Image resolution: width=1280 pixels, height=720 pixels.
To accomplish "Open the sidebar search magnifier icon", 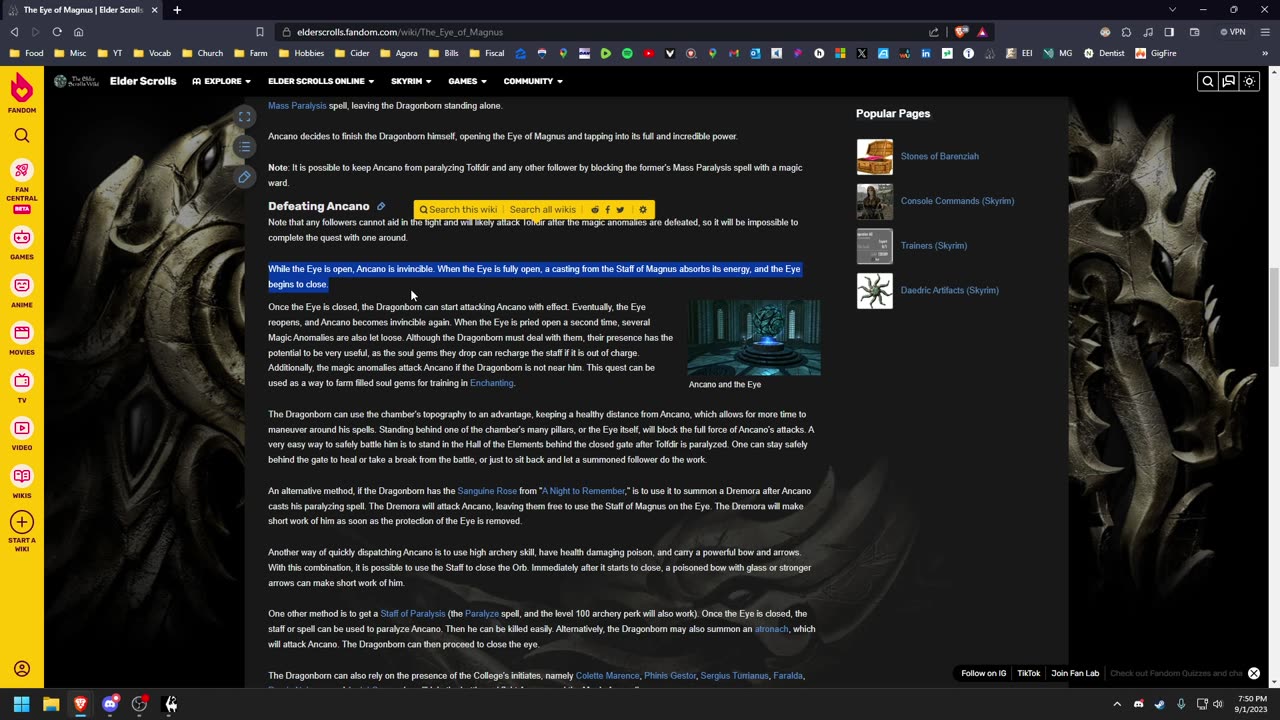I will tap(22, 135).
